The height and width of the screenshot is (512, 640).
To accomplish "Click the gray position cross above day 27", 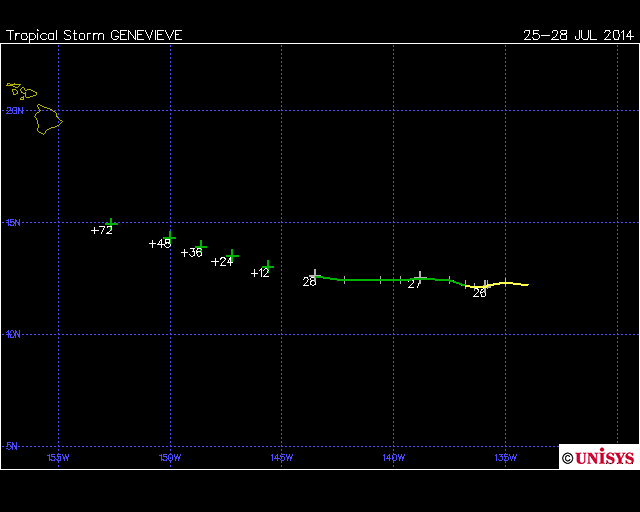I will pyautogui.click(x=420, y=277).
